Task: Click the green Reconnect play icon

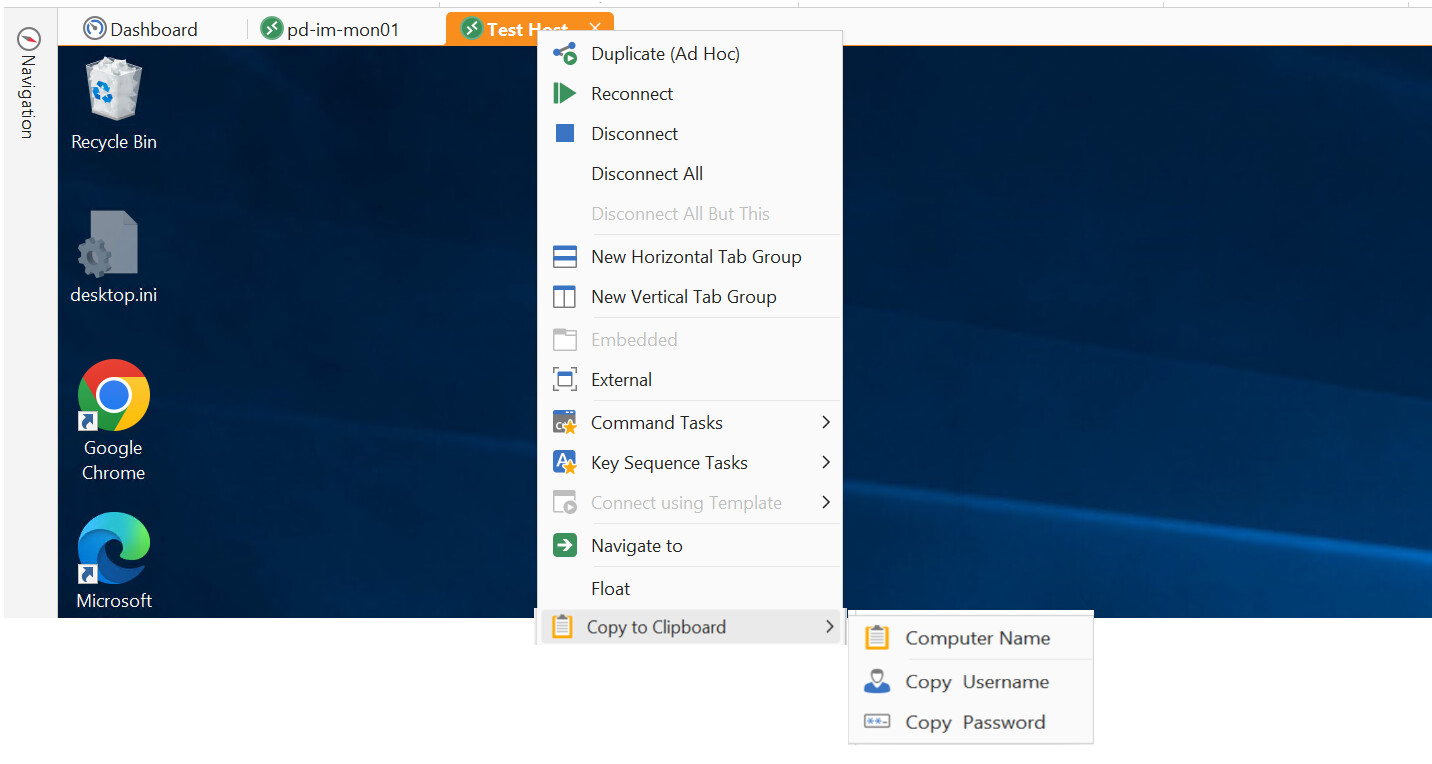Action: pos(565,94)
